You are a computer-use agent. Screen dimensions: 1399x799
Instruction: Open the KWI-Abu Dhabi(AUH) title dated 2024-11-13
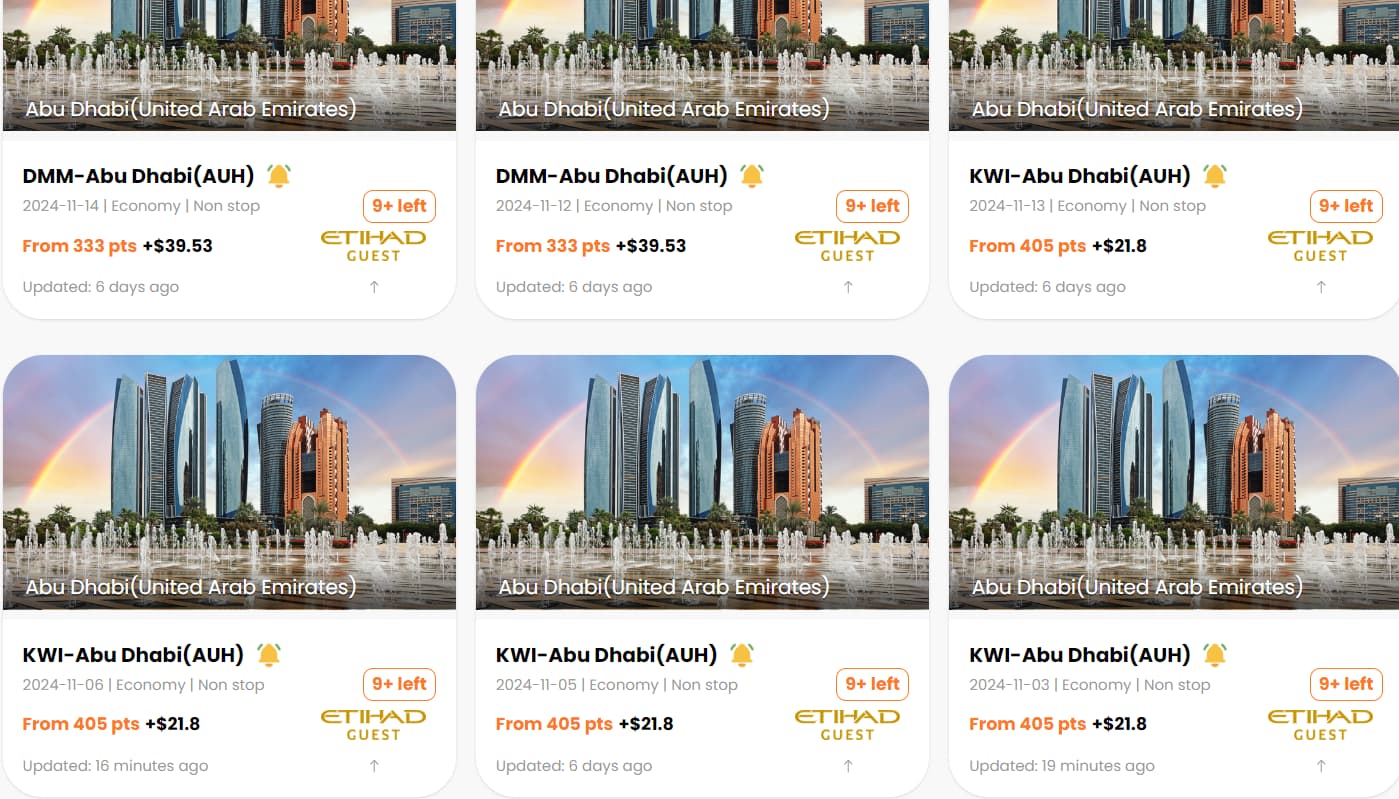pyautogui.click(x=1080, y=176)
